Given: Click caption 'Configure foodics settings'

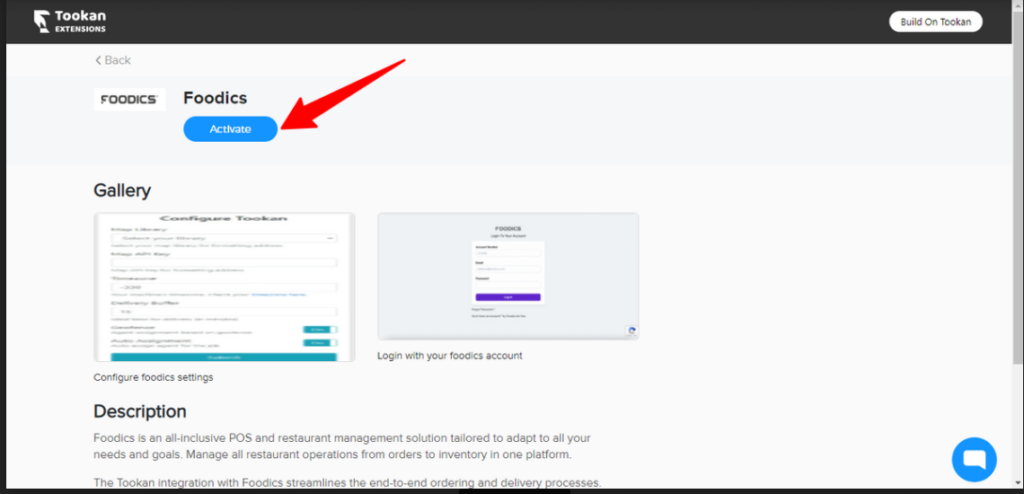Looking at the screenshot, I should point(153,378).
